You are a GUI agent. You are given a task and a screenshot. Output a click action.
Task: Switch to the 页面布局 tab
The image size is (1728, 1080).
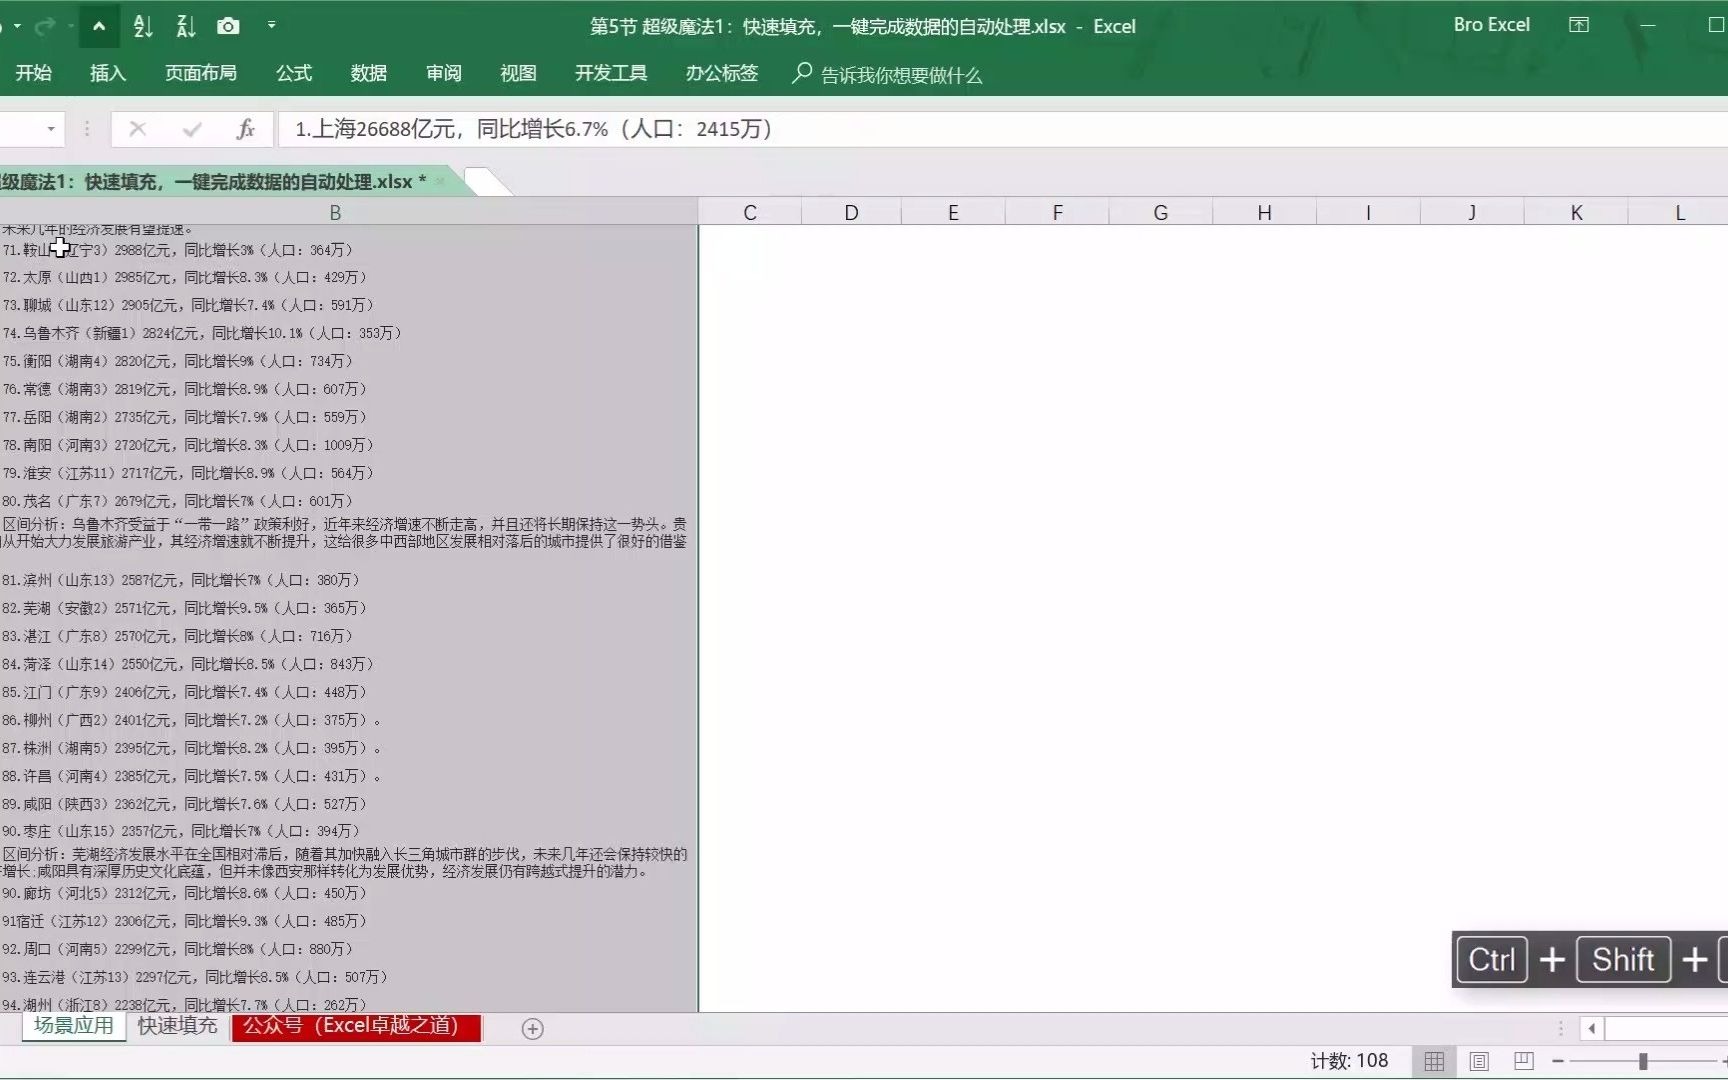[201, 73]
